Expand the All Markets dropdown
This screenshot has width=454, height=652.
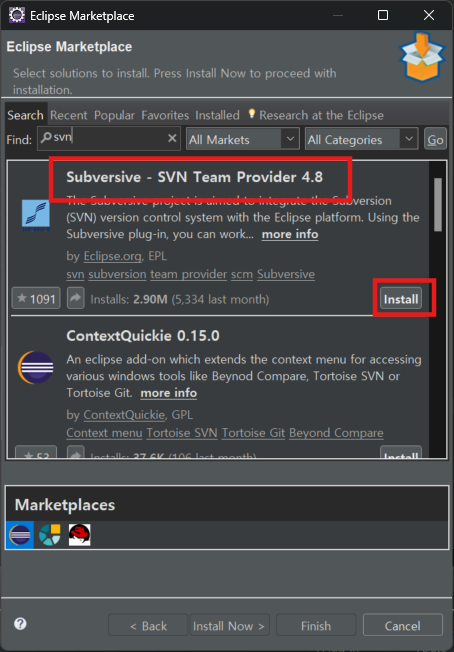pos(242,139)
